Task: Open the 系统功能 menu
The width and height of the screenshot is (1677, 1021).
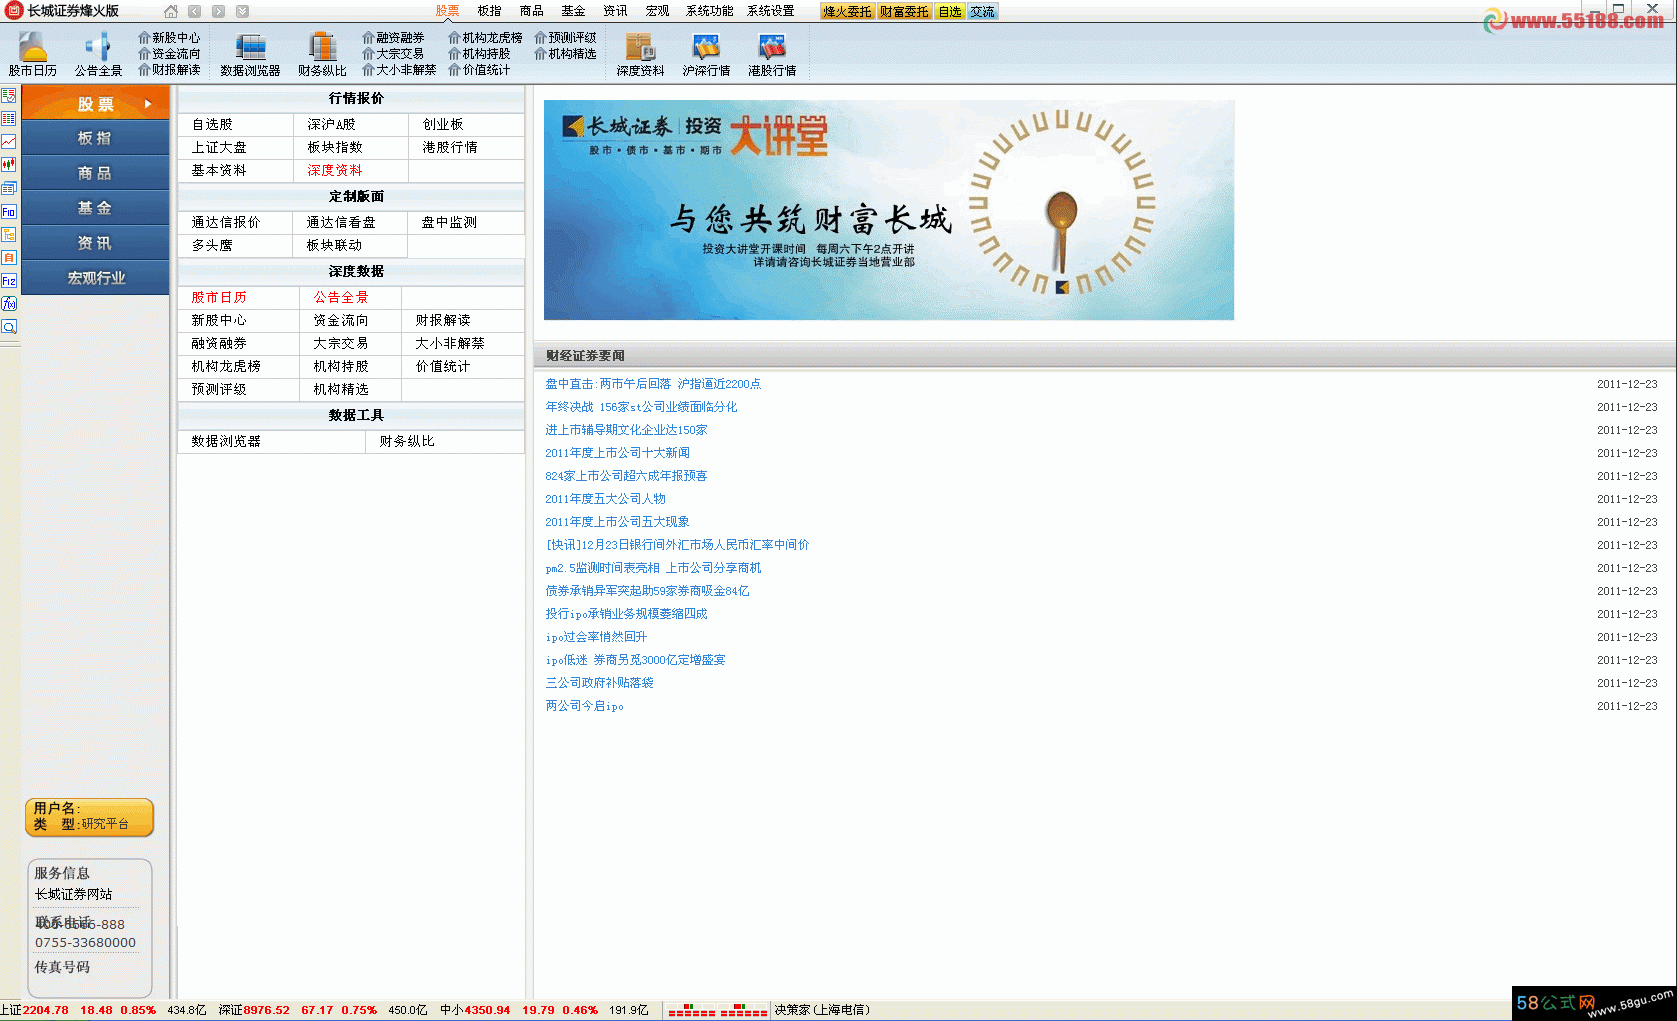Action: (710, 11)
